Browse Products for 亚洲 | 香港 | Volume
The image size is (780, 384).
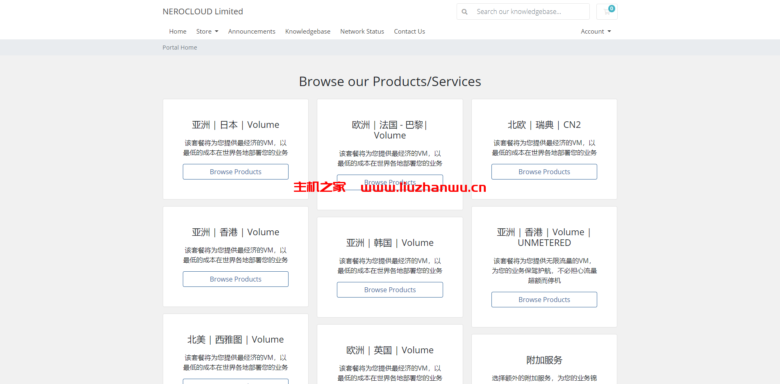click(x=235, y=279)
